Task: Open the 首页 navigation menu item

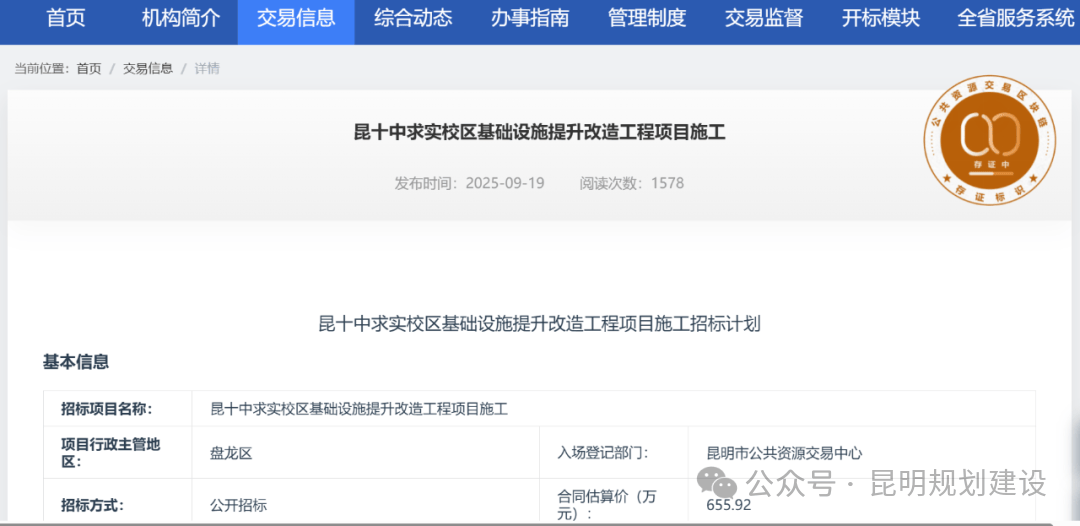Action: [66, 19]
